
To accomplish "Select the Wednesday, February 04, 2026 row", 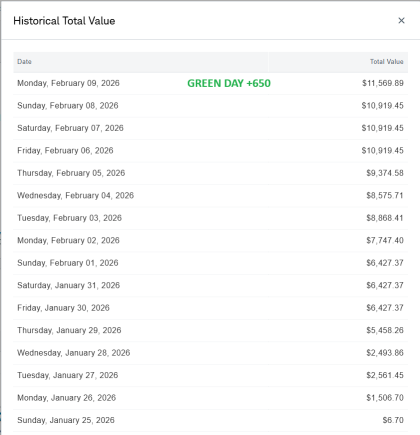I will [x=211, y=195].
